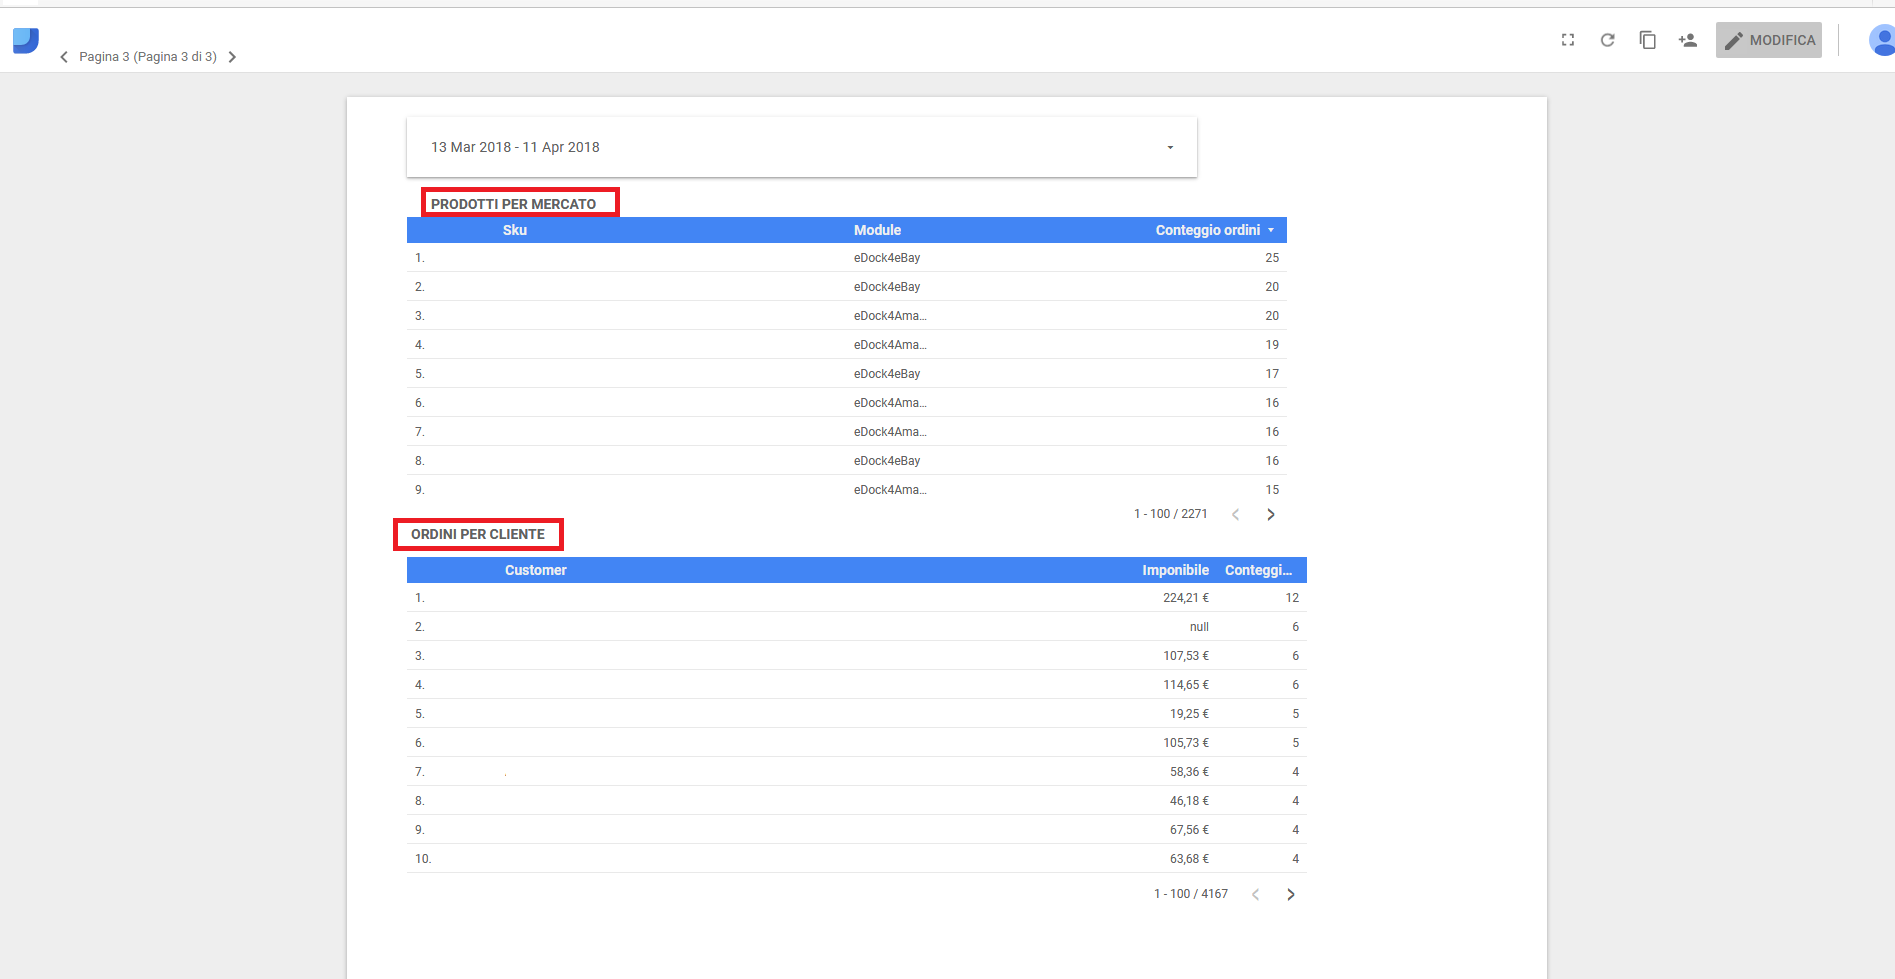1895x979 pixels.
Task: Click the 67,56 € amount
Action: pos(1190,830)
